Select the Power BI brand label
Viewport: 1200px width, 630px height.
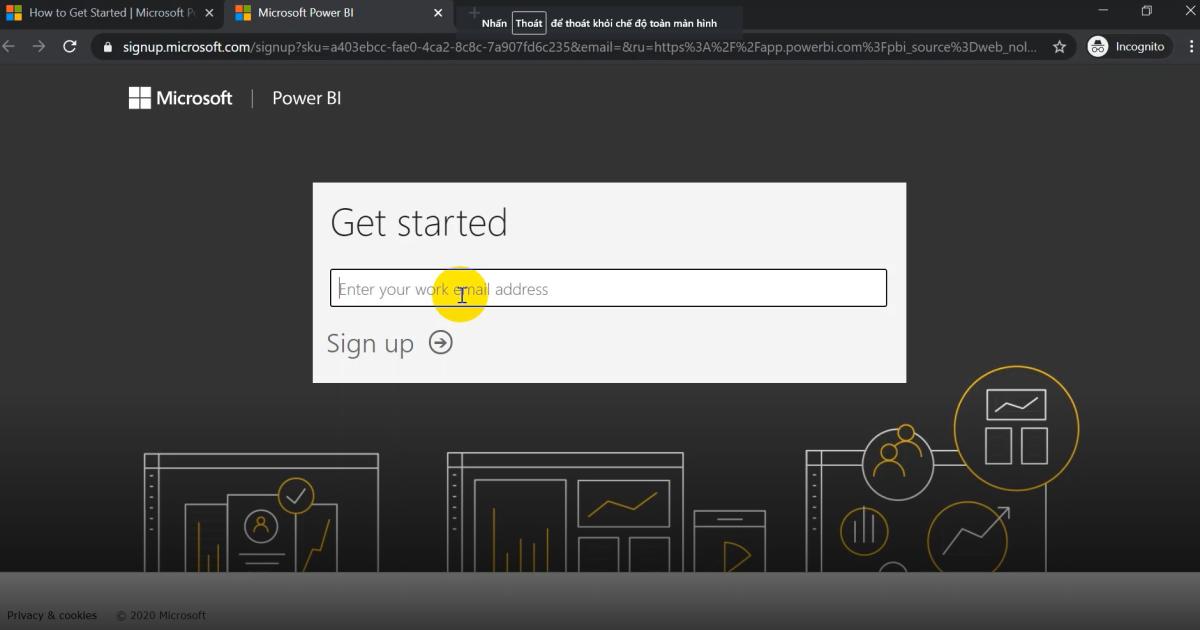305,97
